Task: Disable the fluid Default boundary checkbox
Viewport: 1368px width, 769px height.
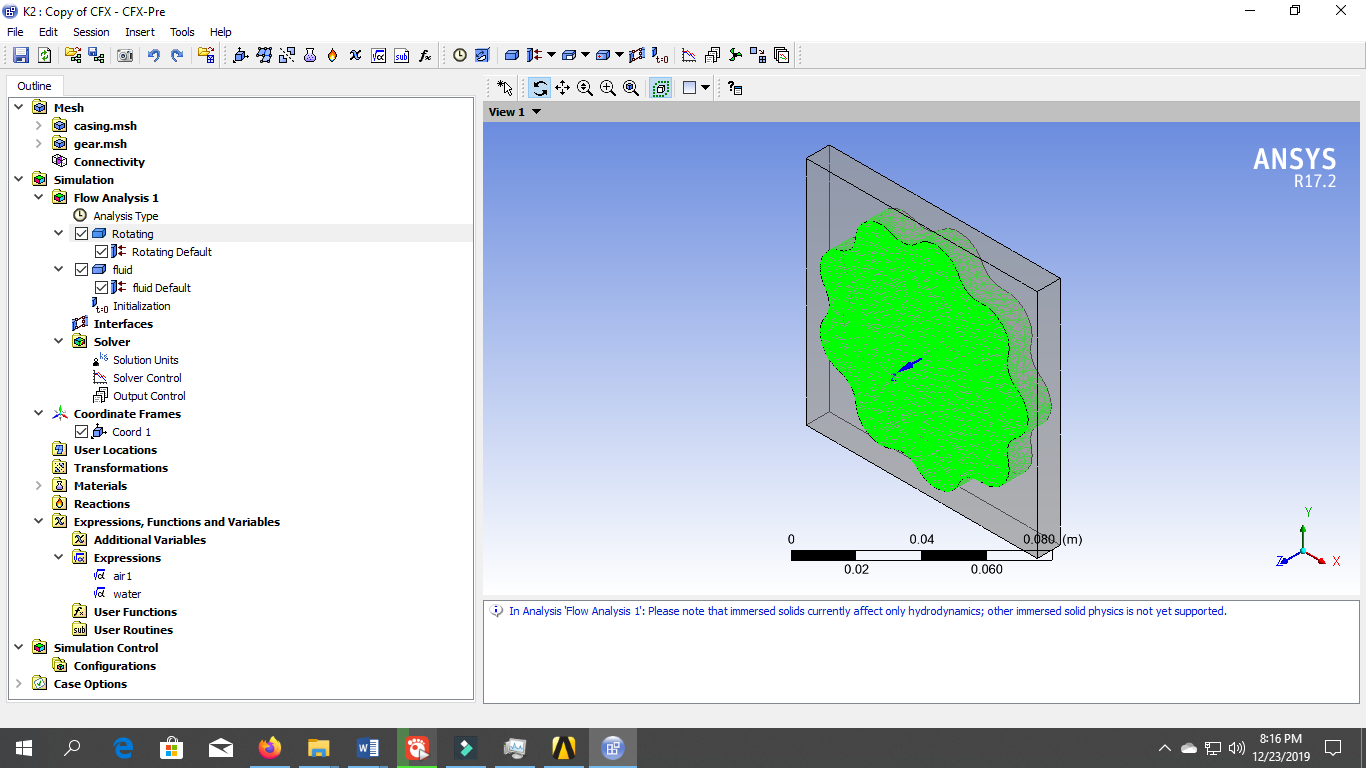Action: (101, 287)
